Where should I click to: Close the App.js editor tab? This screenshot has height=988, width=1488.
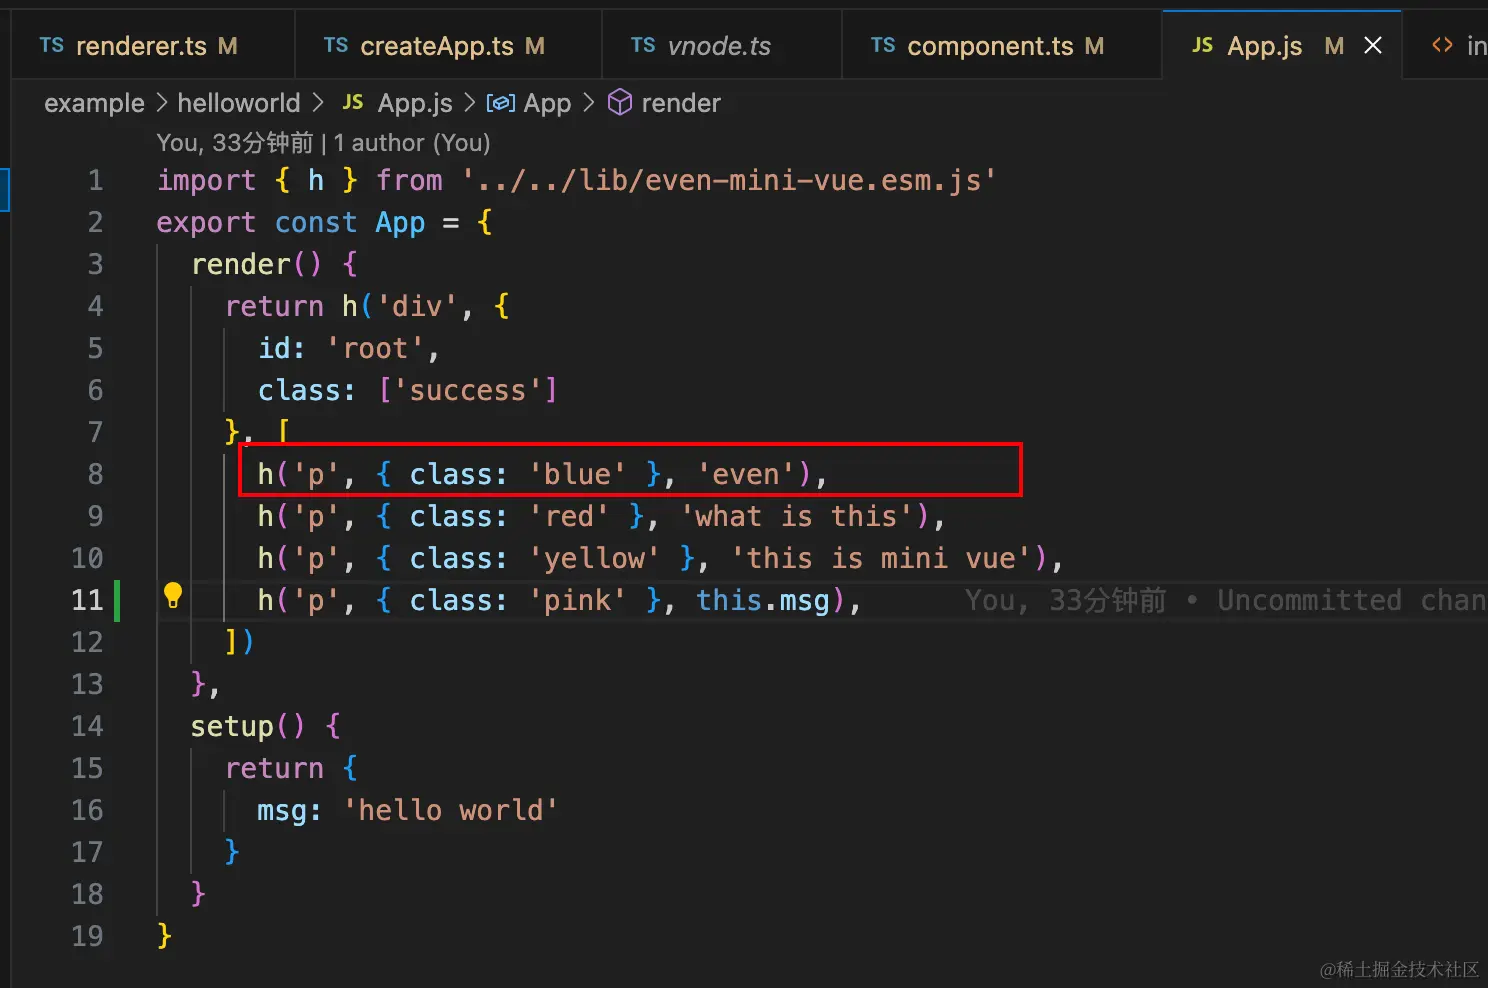[x=1373, y=46]
